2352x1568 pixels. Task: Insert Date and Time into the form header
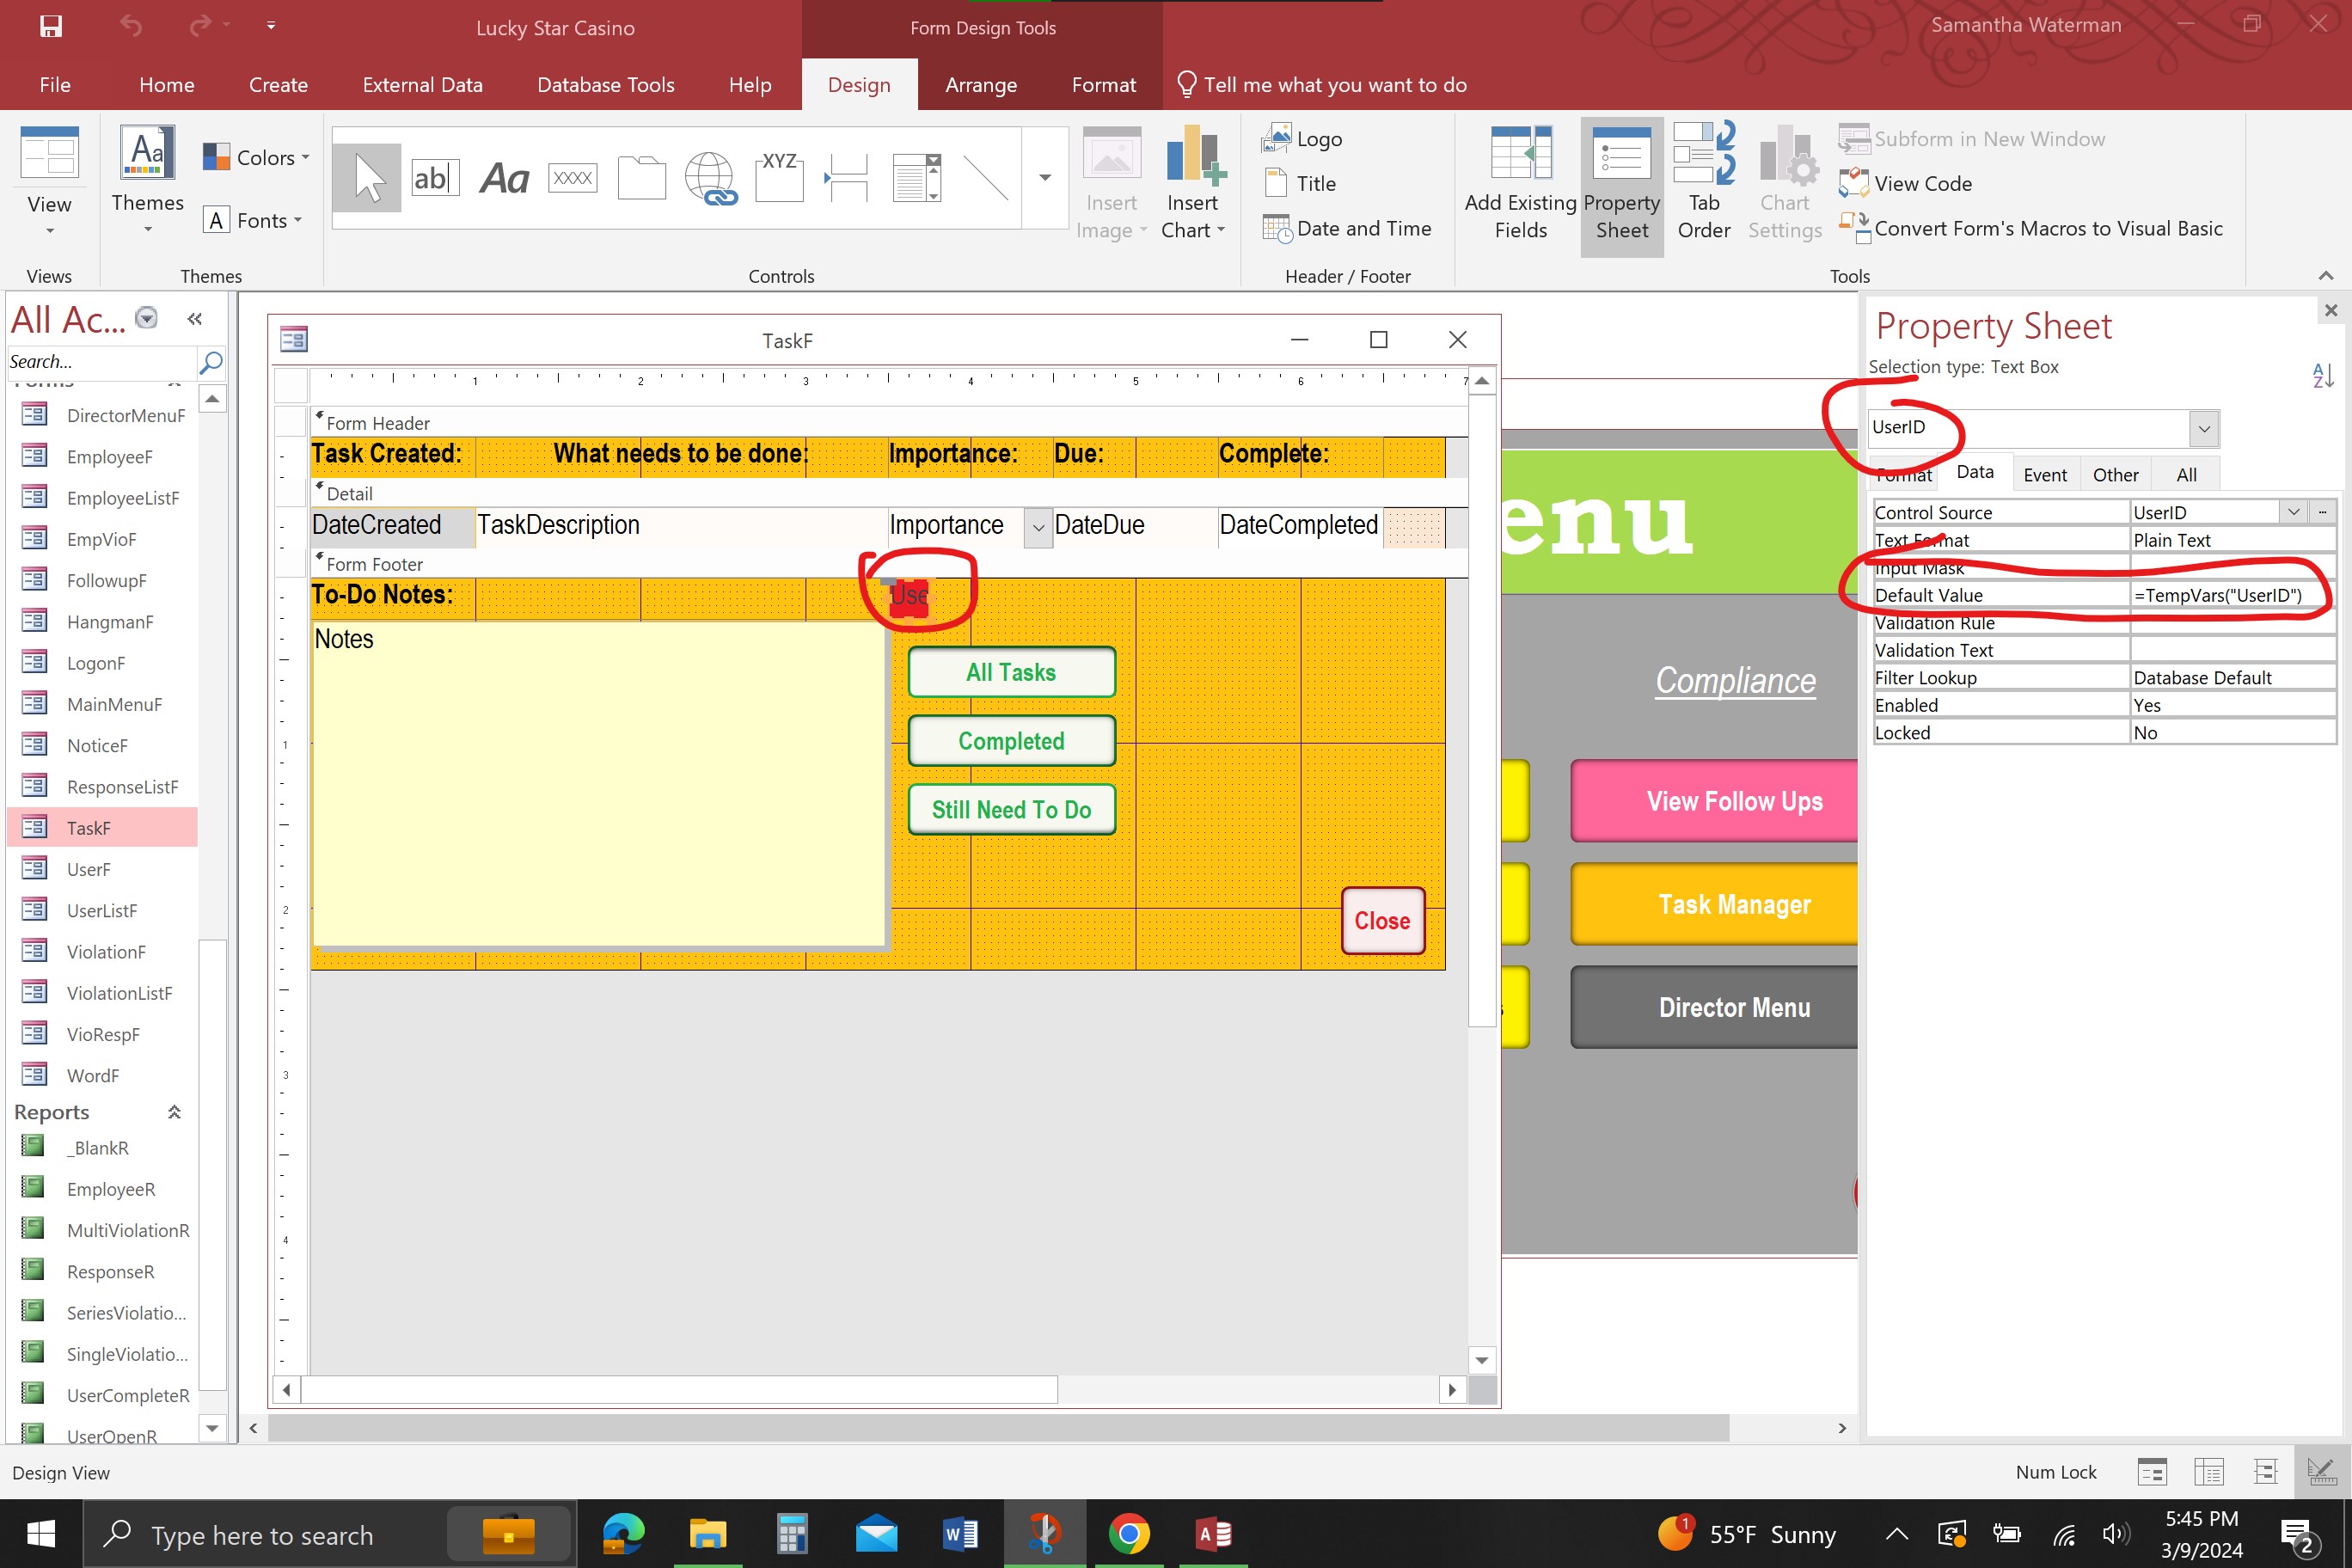click(1349, 228)
